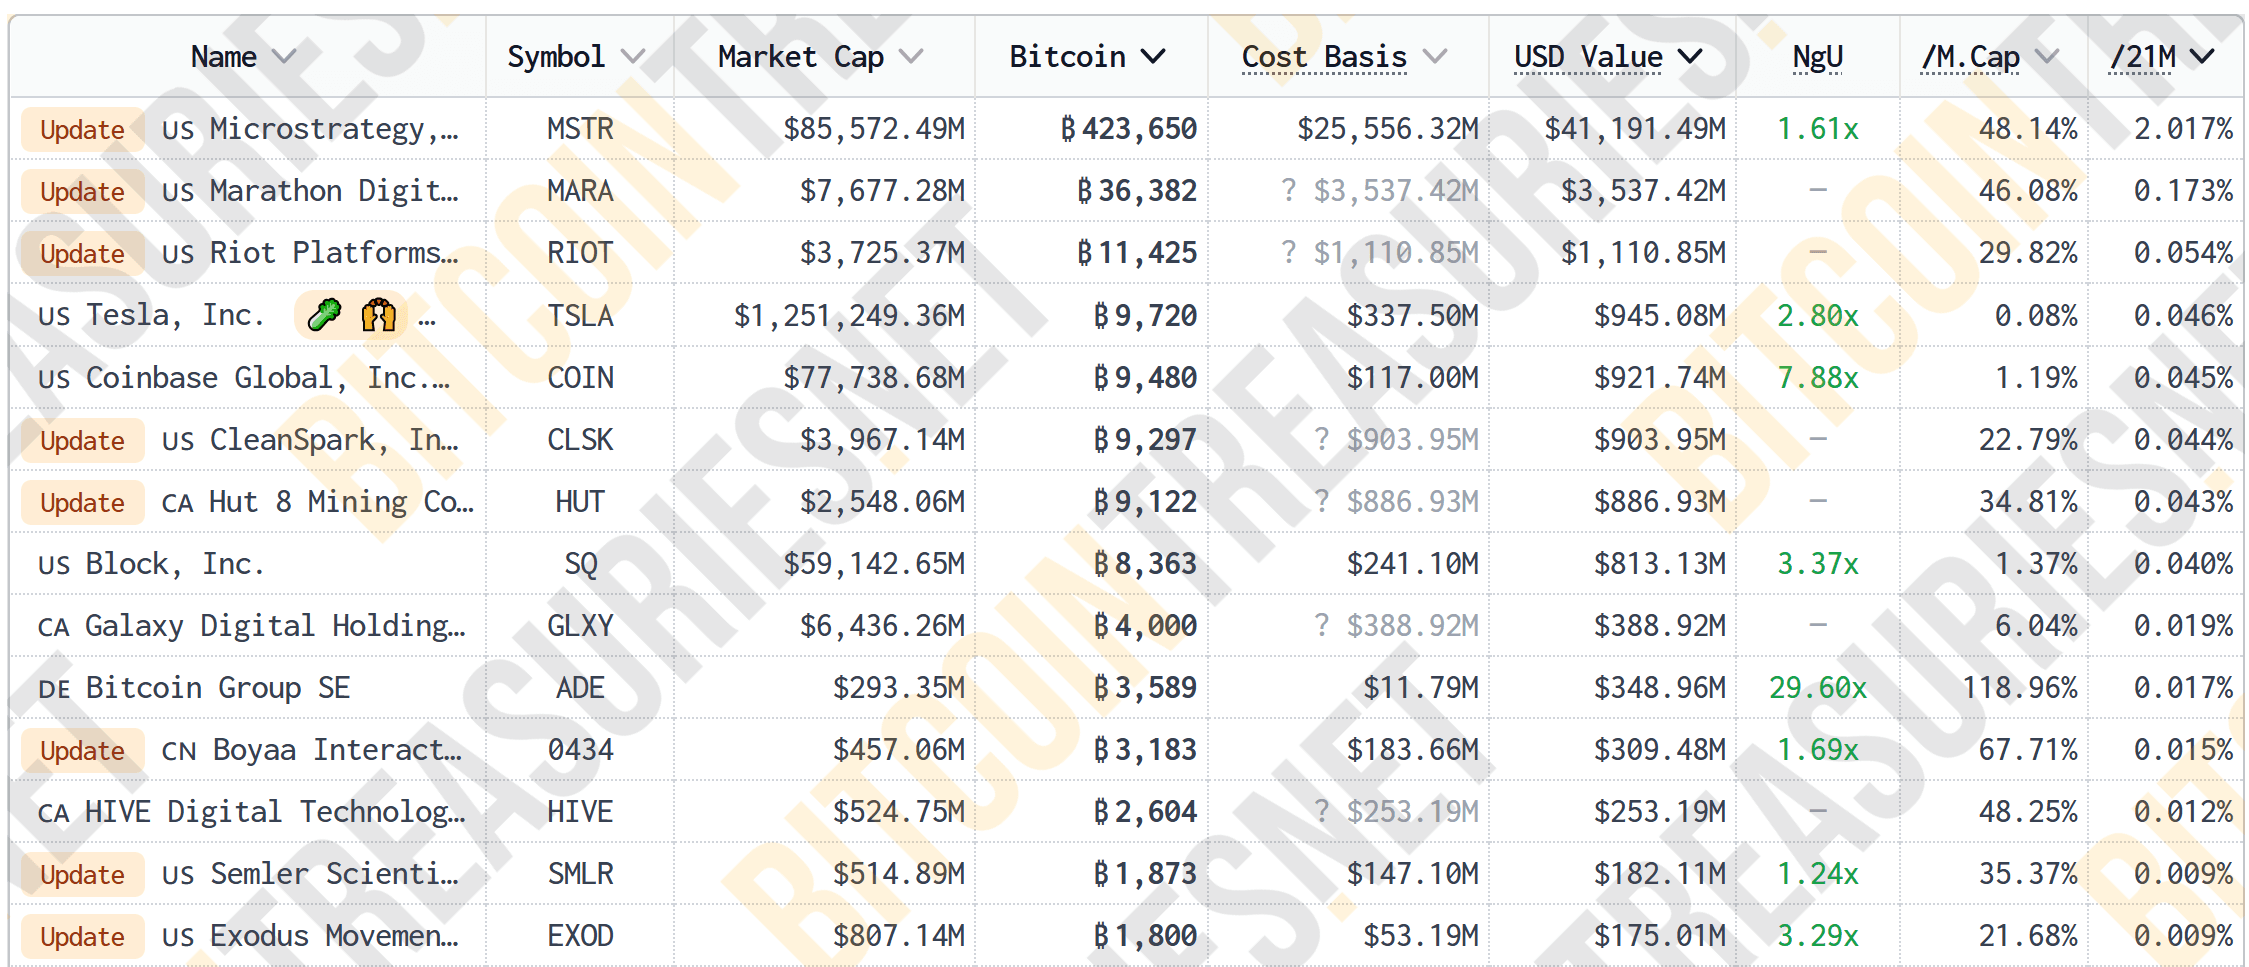2249x967 pixels.
Task: Click the COIN symbol cell
Action: coord(580,378)
